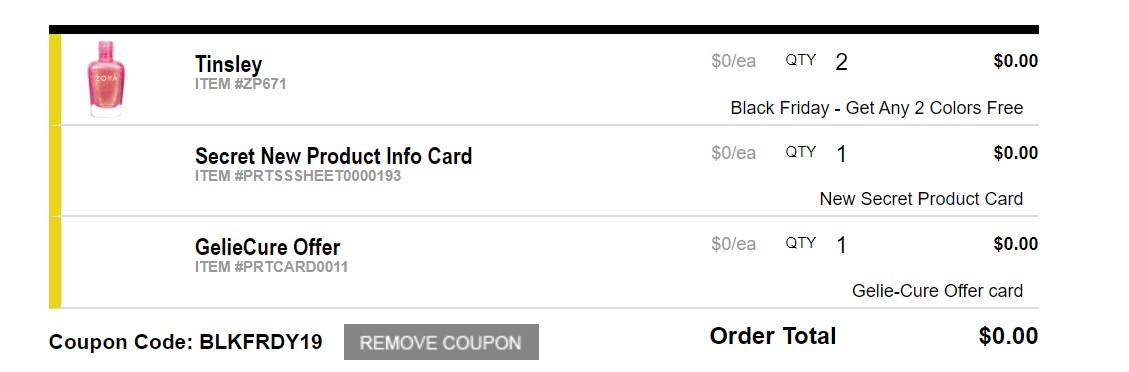Click the quantity 1 for GelieCure Offer
Screen dimensions: 1129x372
pyautogui.click(x=841, y=245)
